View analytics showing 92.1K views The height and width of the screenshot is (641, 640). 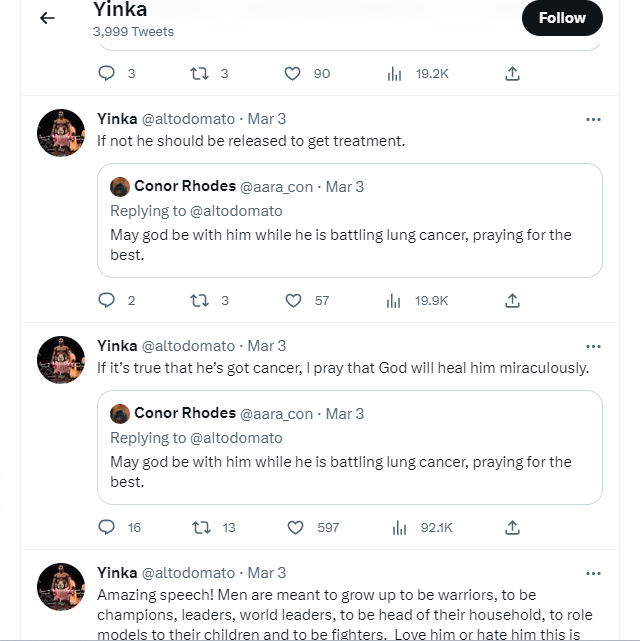pyautogui.click(x=394, y=527)
